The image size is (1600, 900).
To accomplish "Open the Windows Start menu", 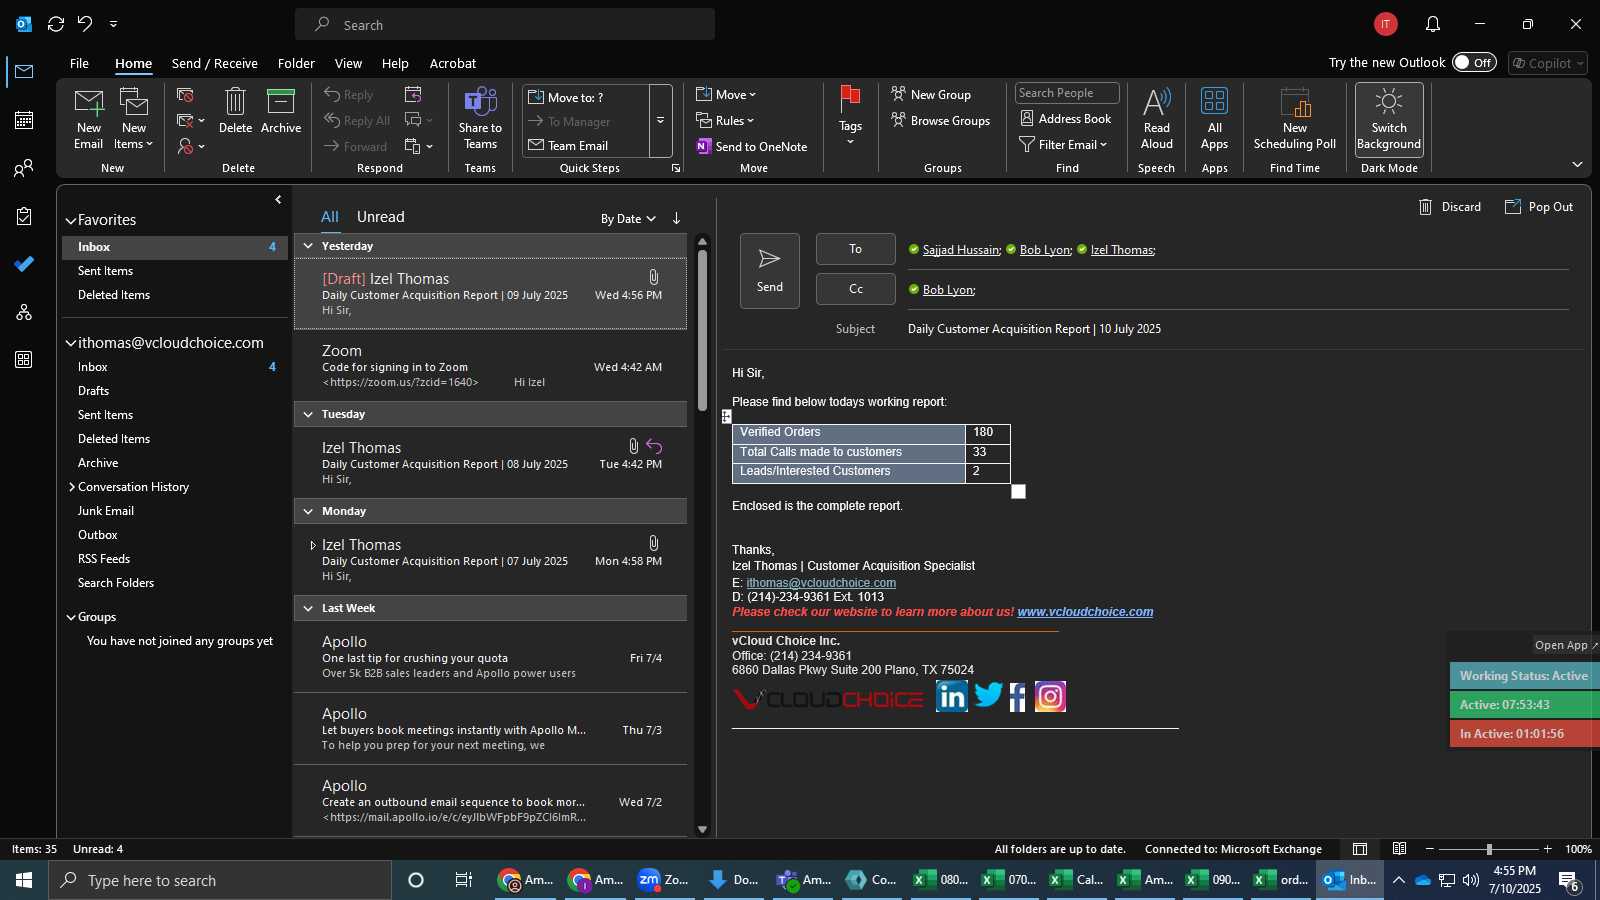I will tap(24, 880).
